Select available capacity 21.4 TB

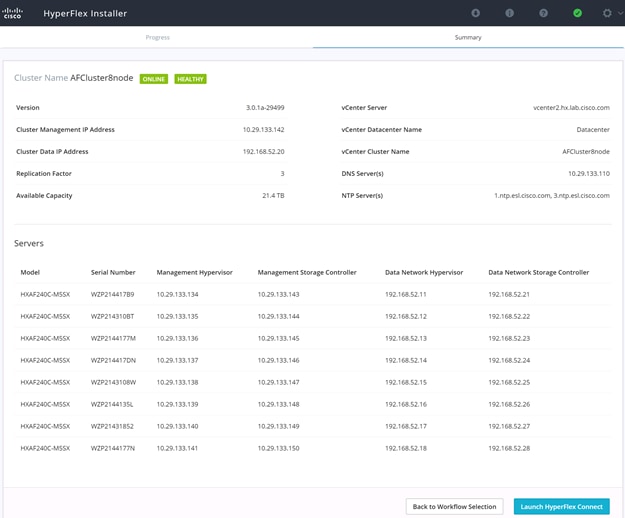click(x=273, y=196)
